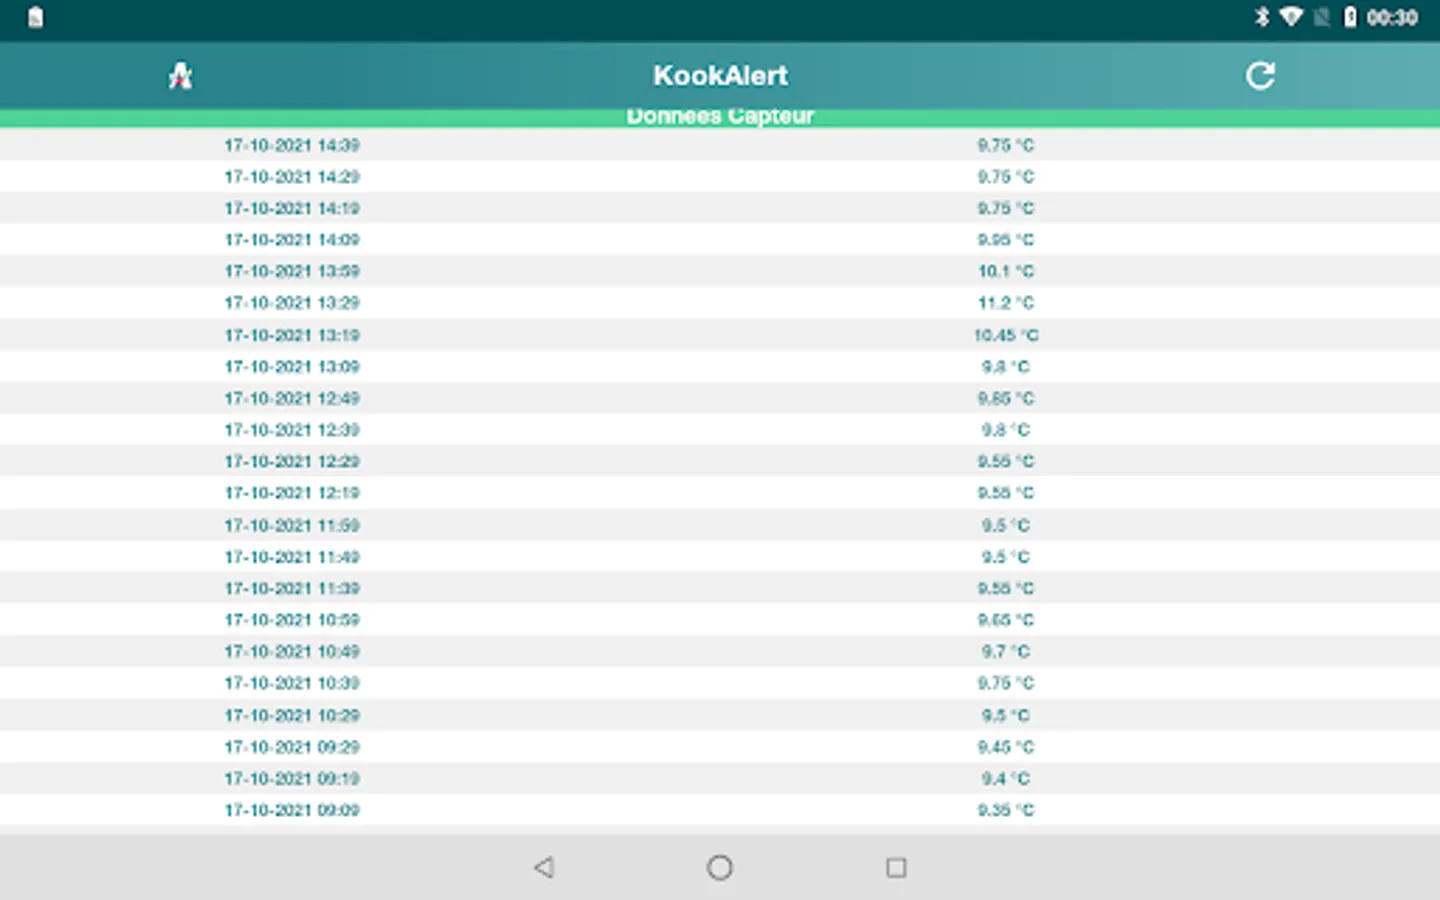
Task: Refresh the sensor data list
Action: [1260, 76]
